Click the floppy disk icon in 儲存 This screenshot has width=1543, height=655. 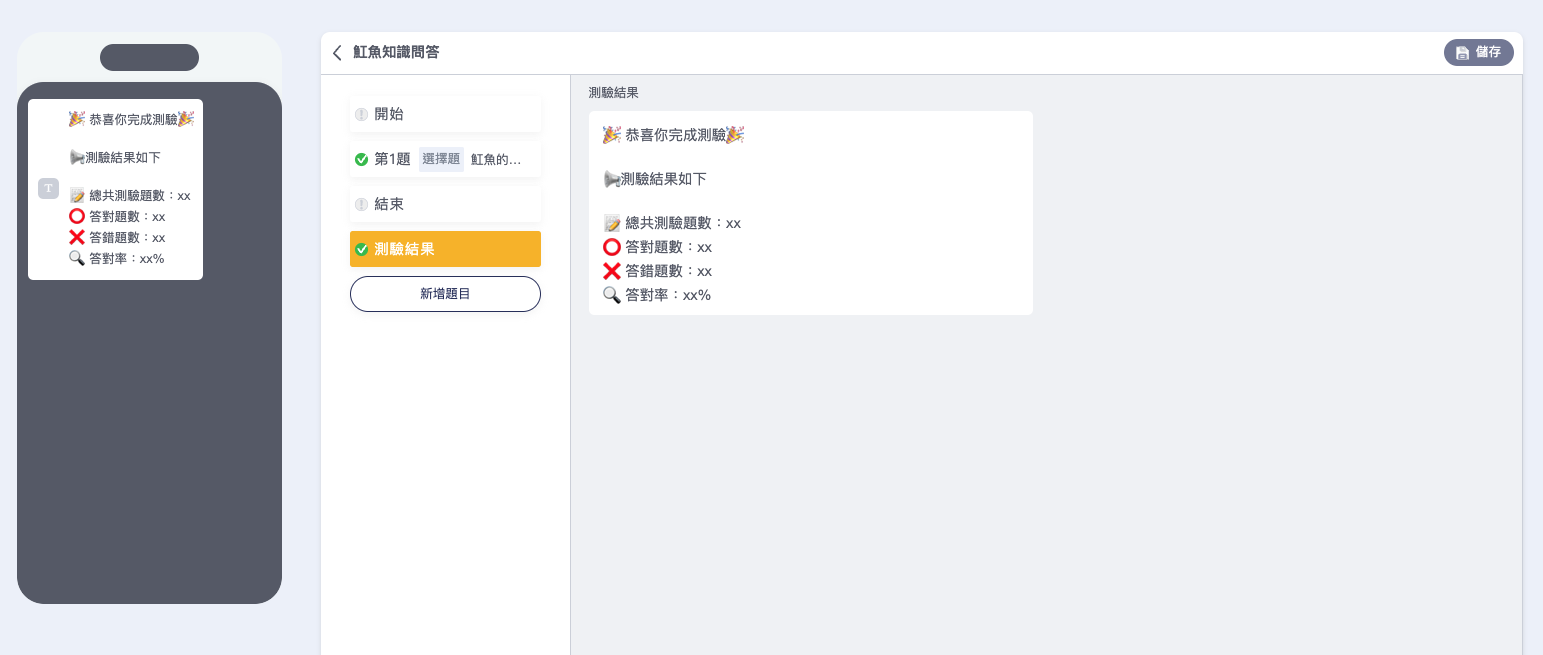1462,53
